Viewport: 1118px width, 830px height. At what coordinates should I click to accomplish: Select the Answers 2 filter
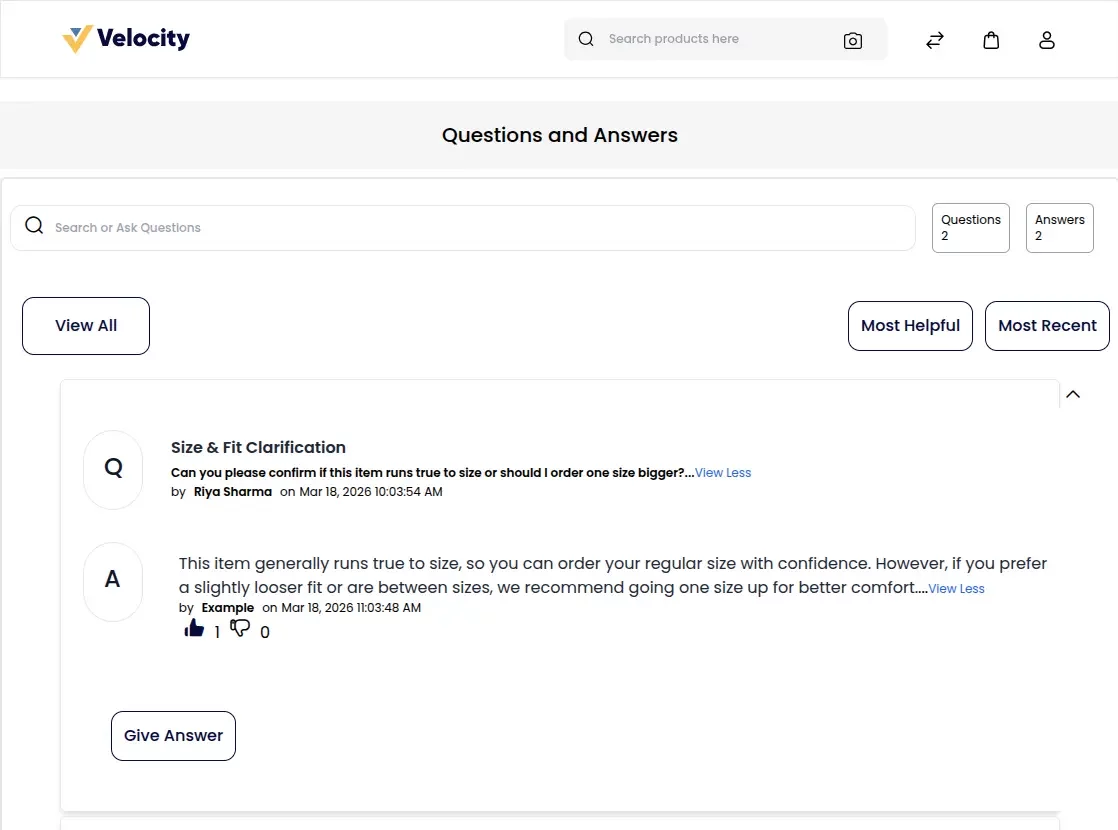coord(1060,228)
